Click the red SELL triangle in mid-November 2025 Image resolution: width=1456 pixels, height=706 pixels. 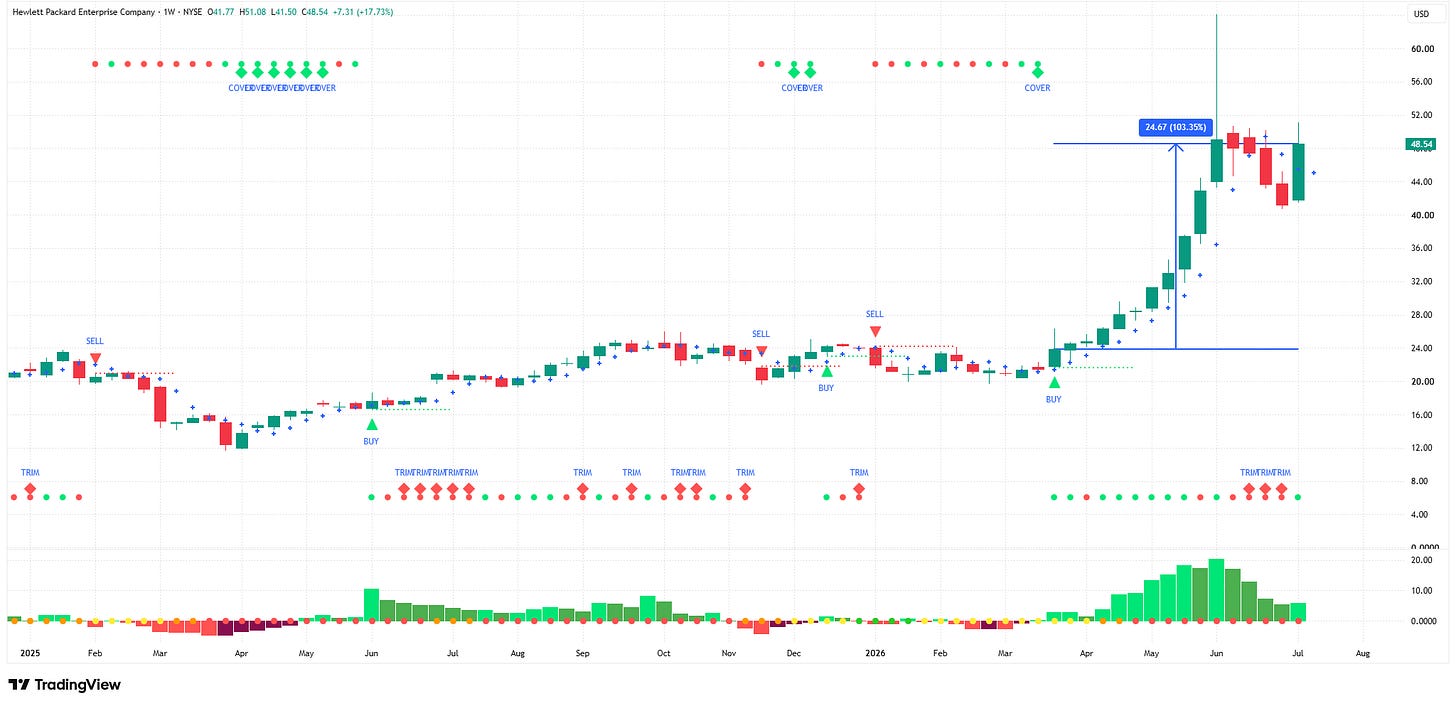coord(761,351)
